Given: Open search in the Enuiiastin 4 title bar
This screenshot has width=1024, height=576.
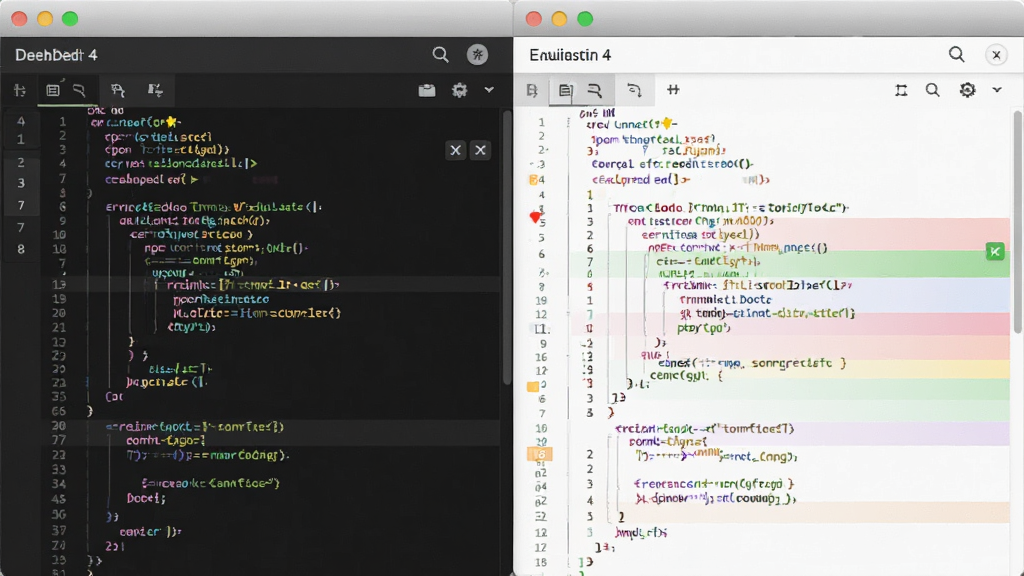Looking at the screenshot, I should (x=957, y=55).
